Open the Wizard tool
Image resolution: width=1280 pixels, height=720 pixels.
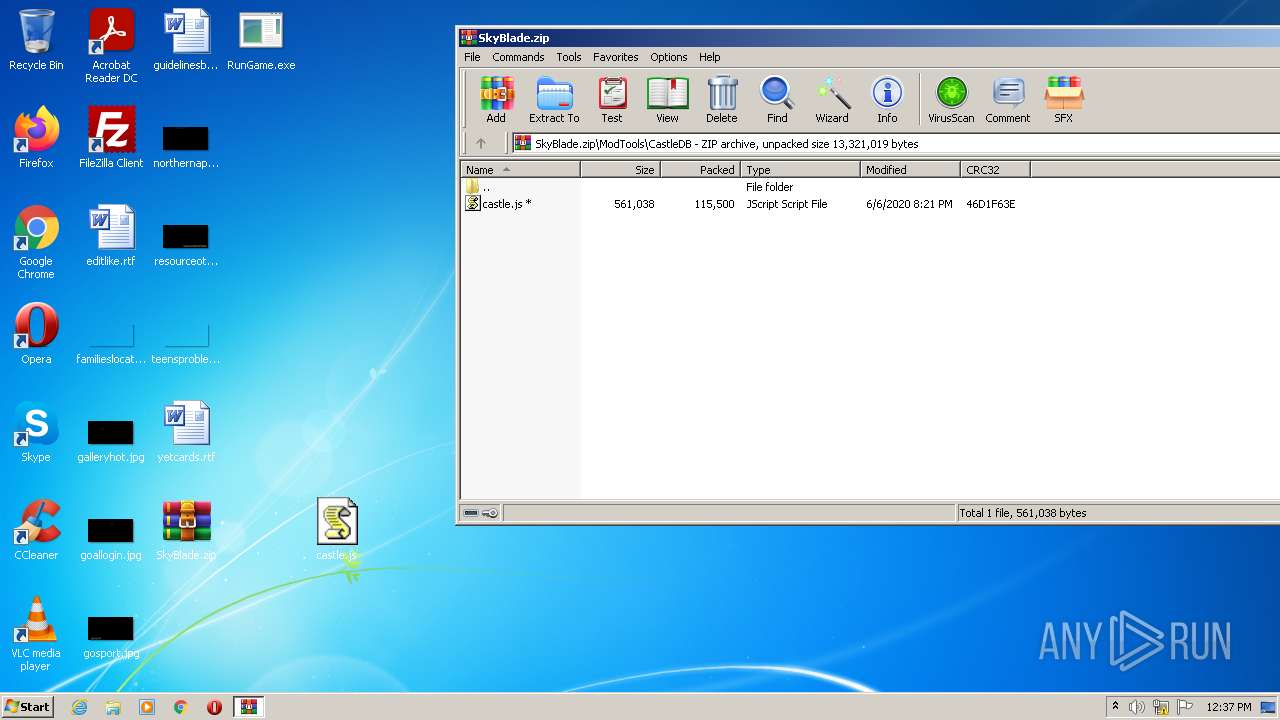[832, 100]
